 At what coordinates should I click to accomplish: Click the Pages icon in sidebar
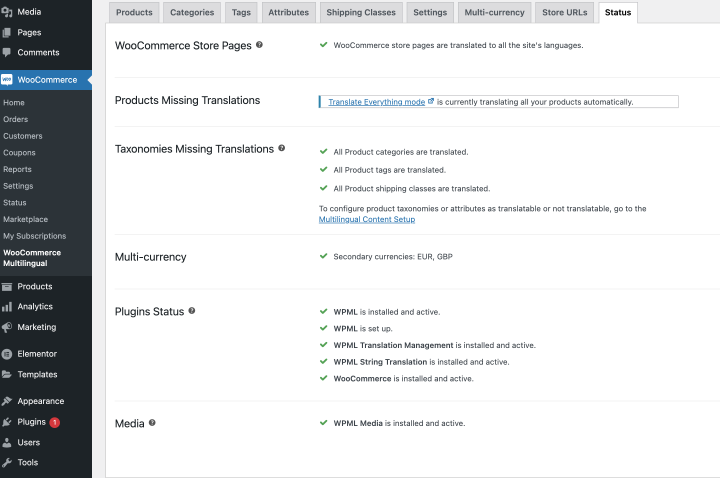point(6,33)
